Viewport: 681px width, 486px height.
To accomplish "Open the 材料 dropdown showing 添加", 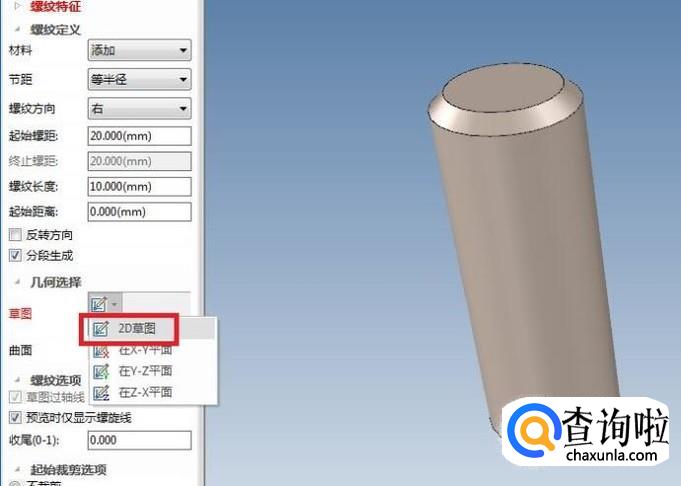I will pyautogui.click(x=139, y=50).
